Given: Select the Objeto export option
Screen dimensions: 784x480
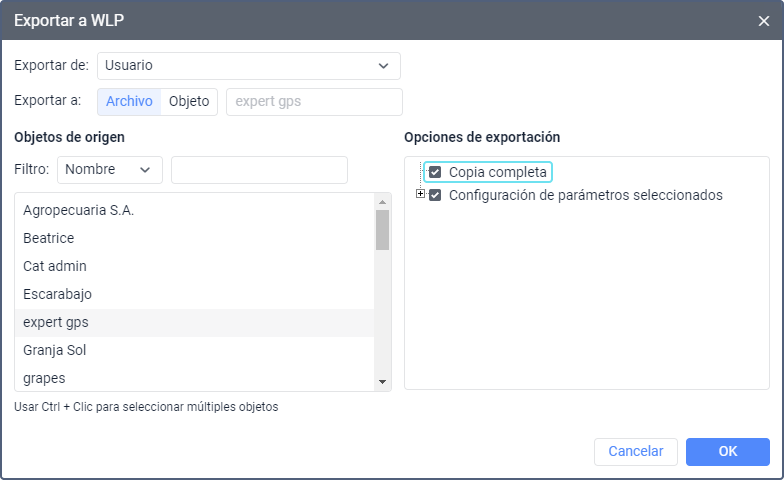Looking at the screenshot, I should pyautogui.click(x=189, y=101).
